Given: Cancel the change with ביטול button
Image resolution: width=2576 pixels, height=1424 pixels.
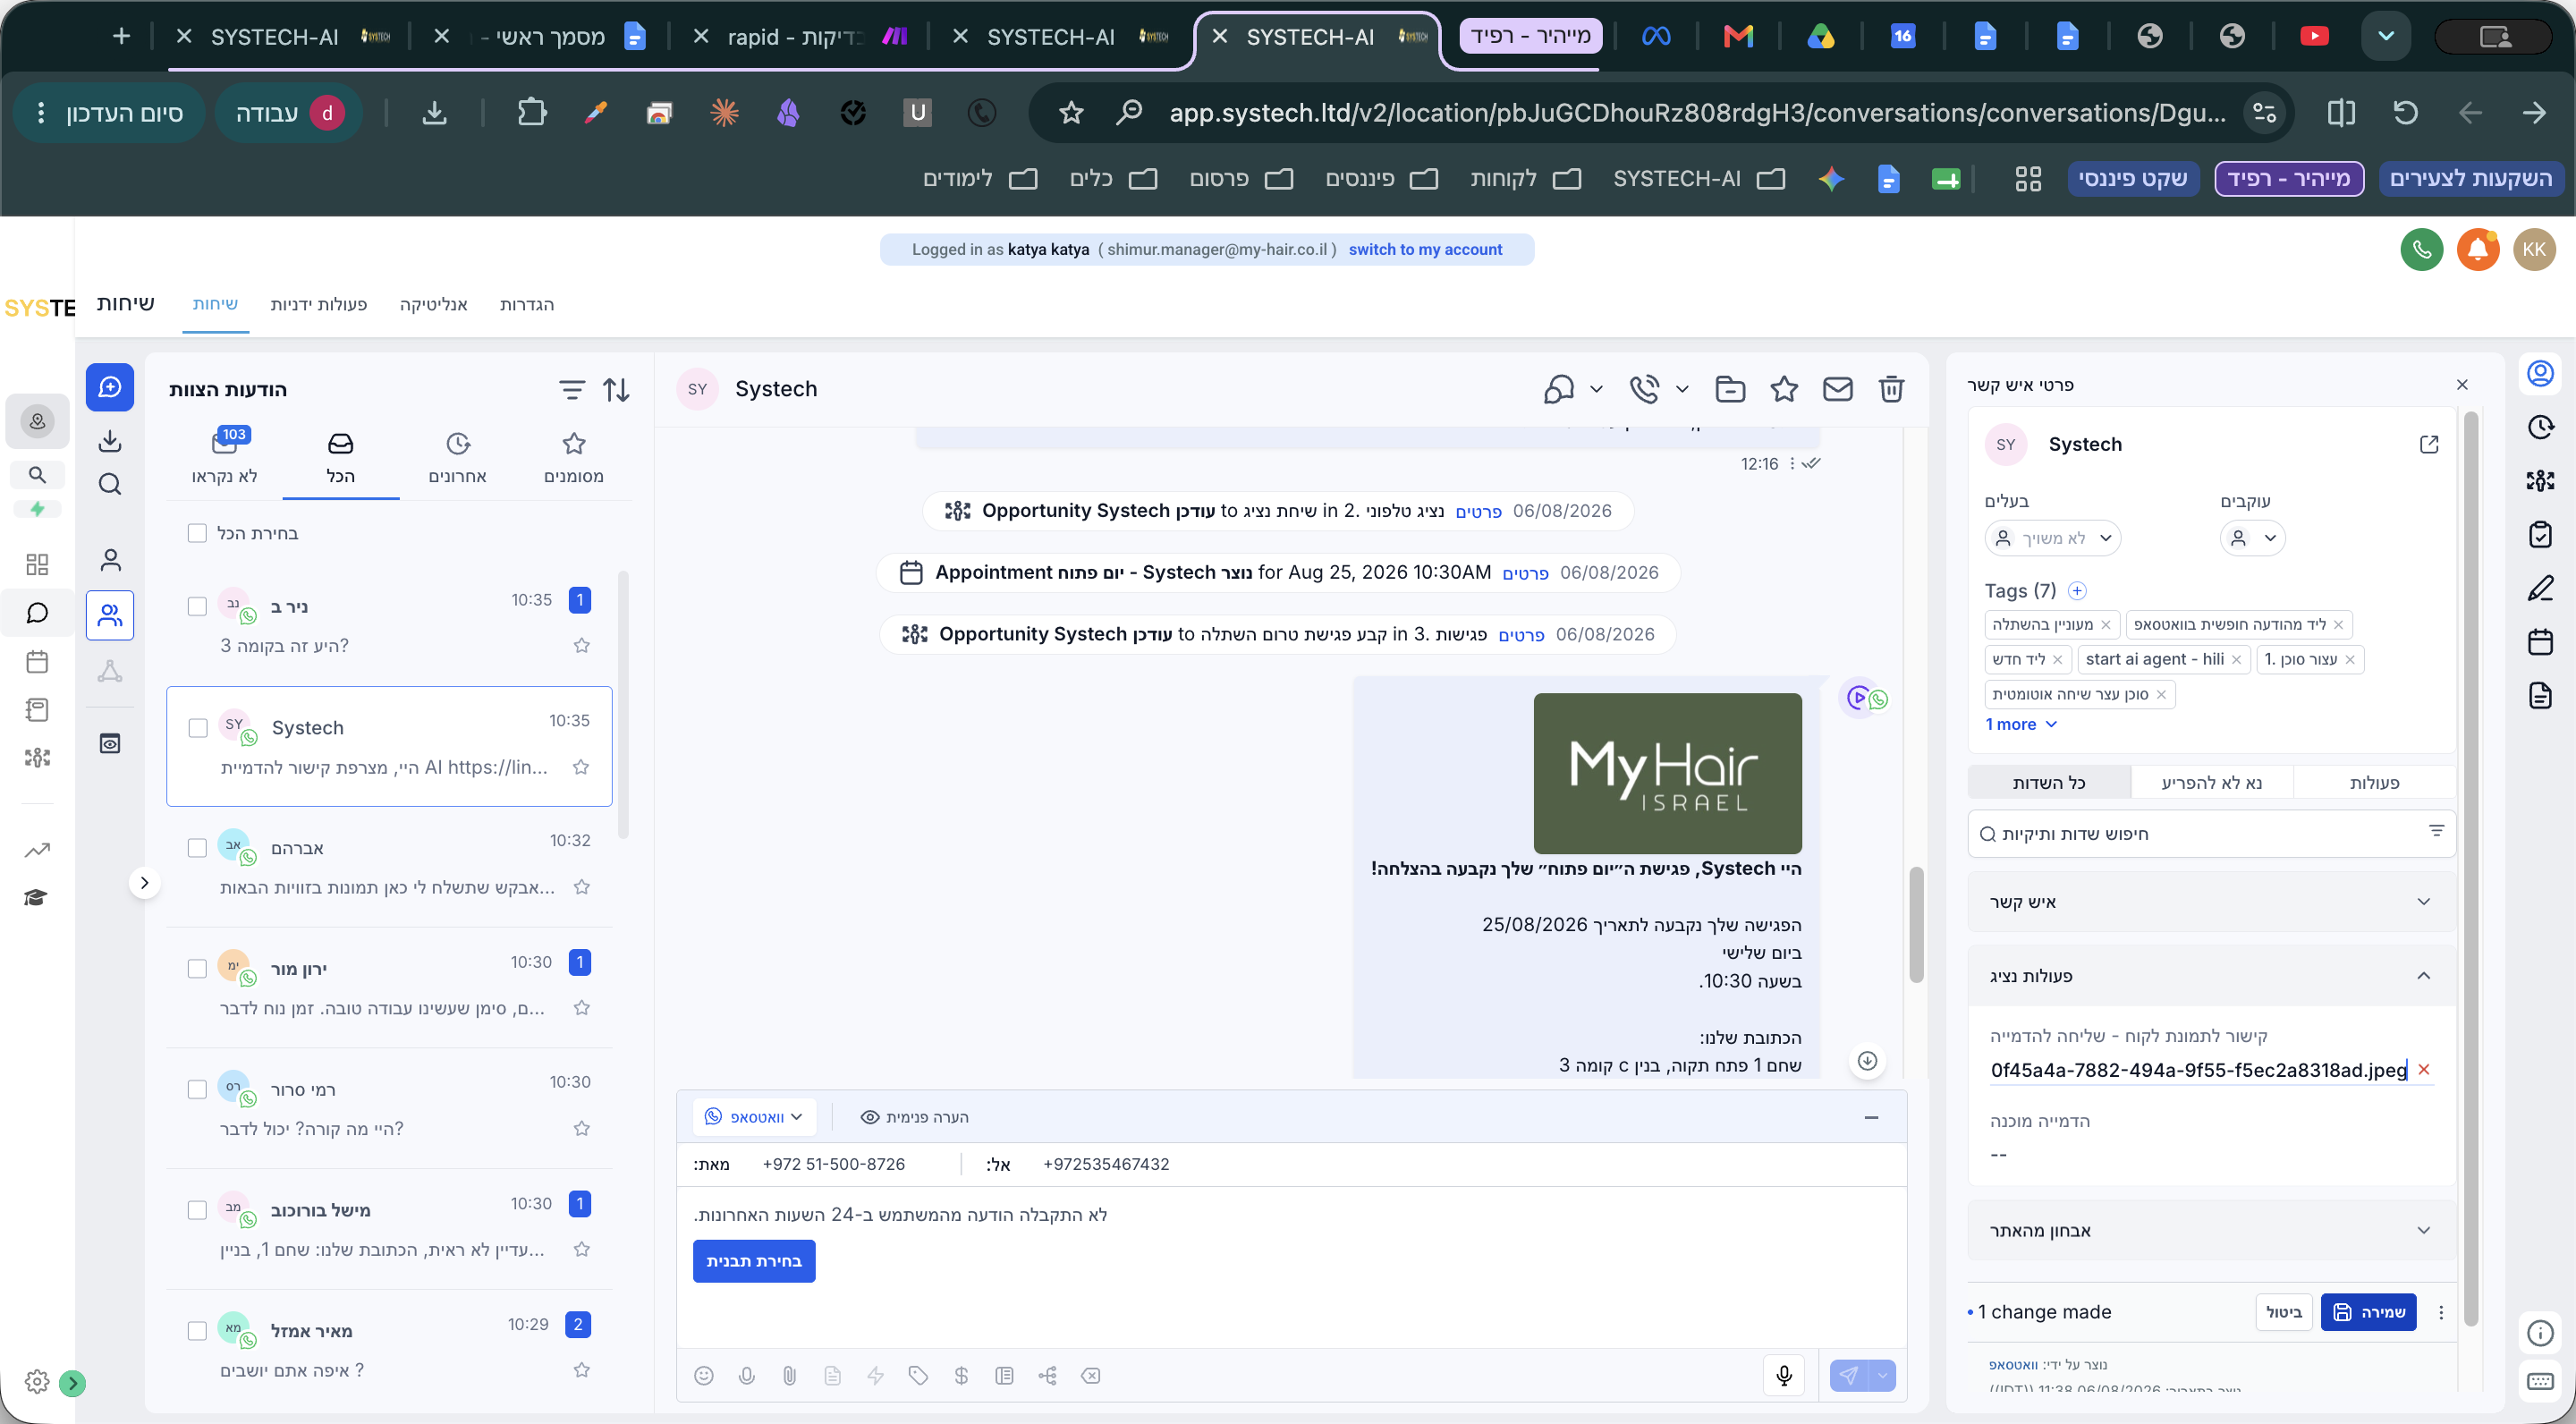Looking at the screenshot, I should click(x=2284, y=1312).
